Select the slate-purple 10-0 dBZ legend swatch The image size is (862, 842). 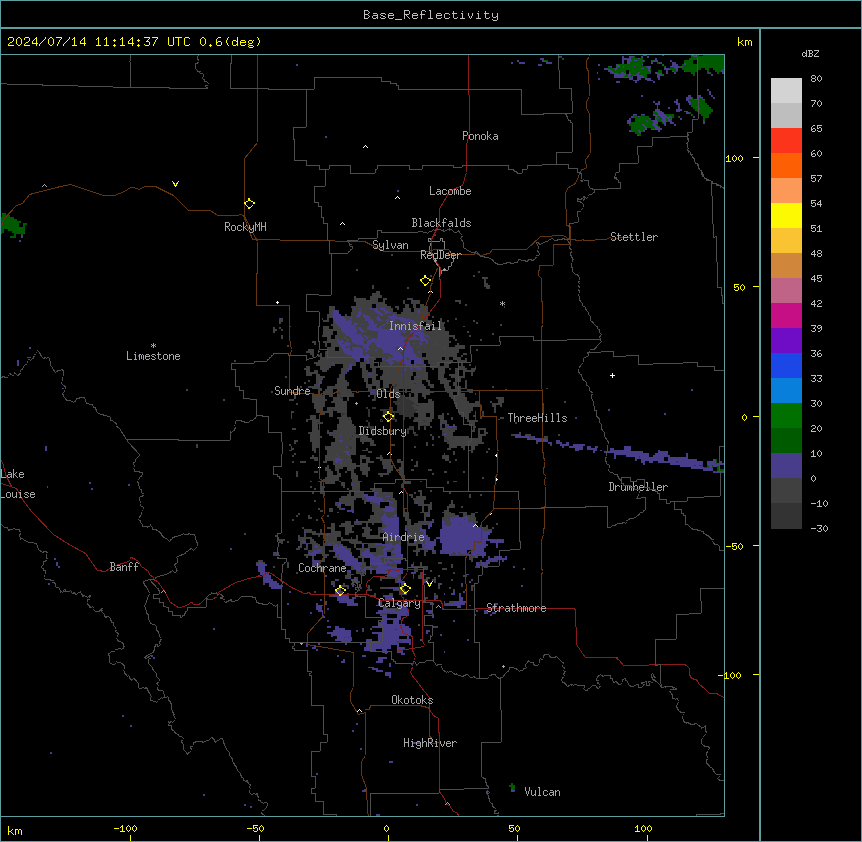(x=786, y=466)
